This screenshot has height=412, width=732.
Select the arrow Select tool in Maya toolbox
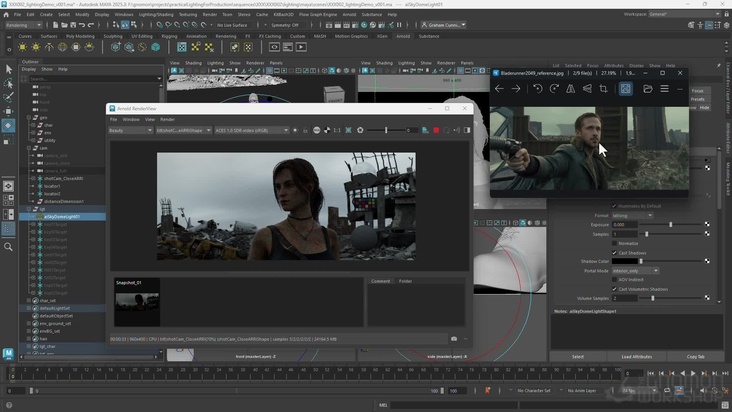click(8, 69)
